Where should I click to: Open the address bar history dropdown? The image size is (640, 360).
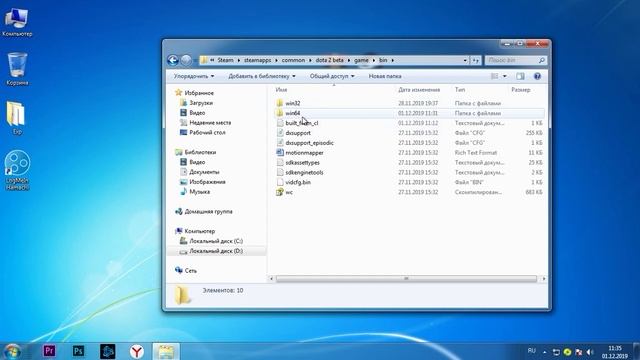click(x=465, y=60)
